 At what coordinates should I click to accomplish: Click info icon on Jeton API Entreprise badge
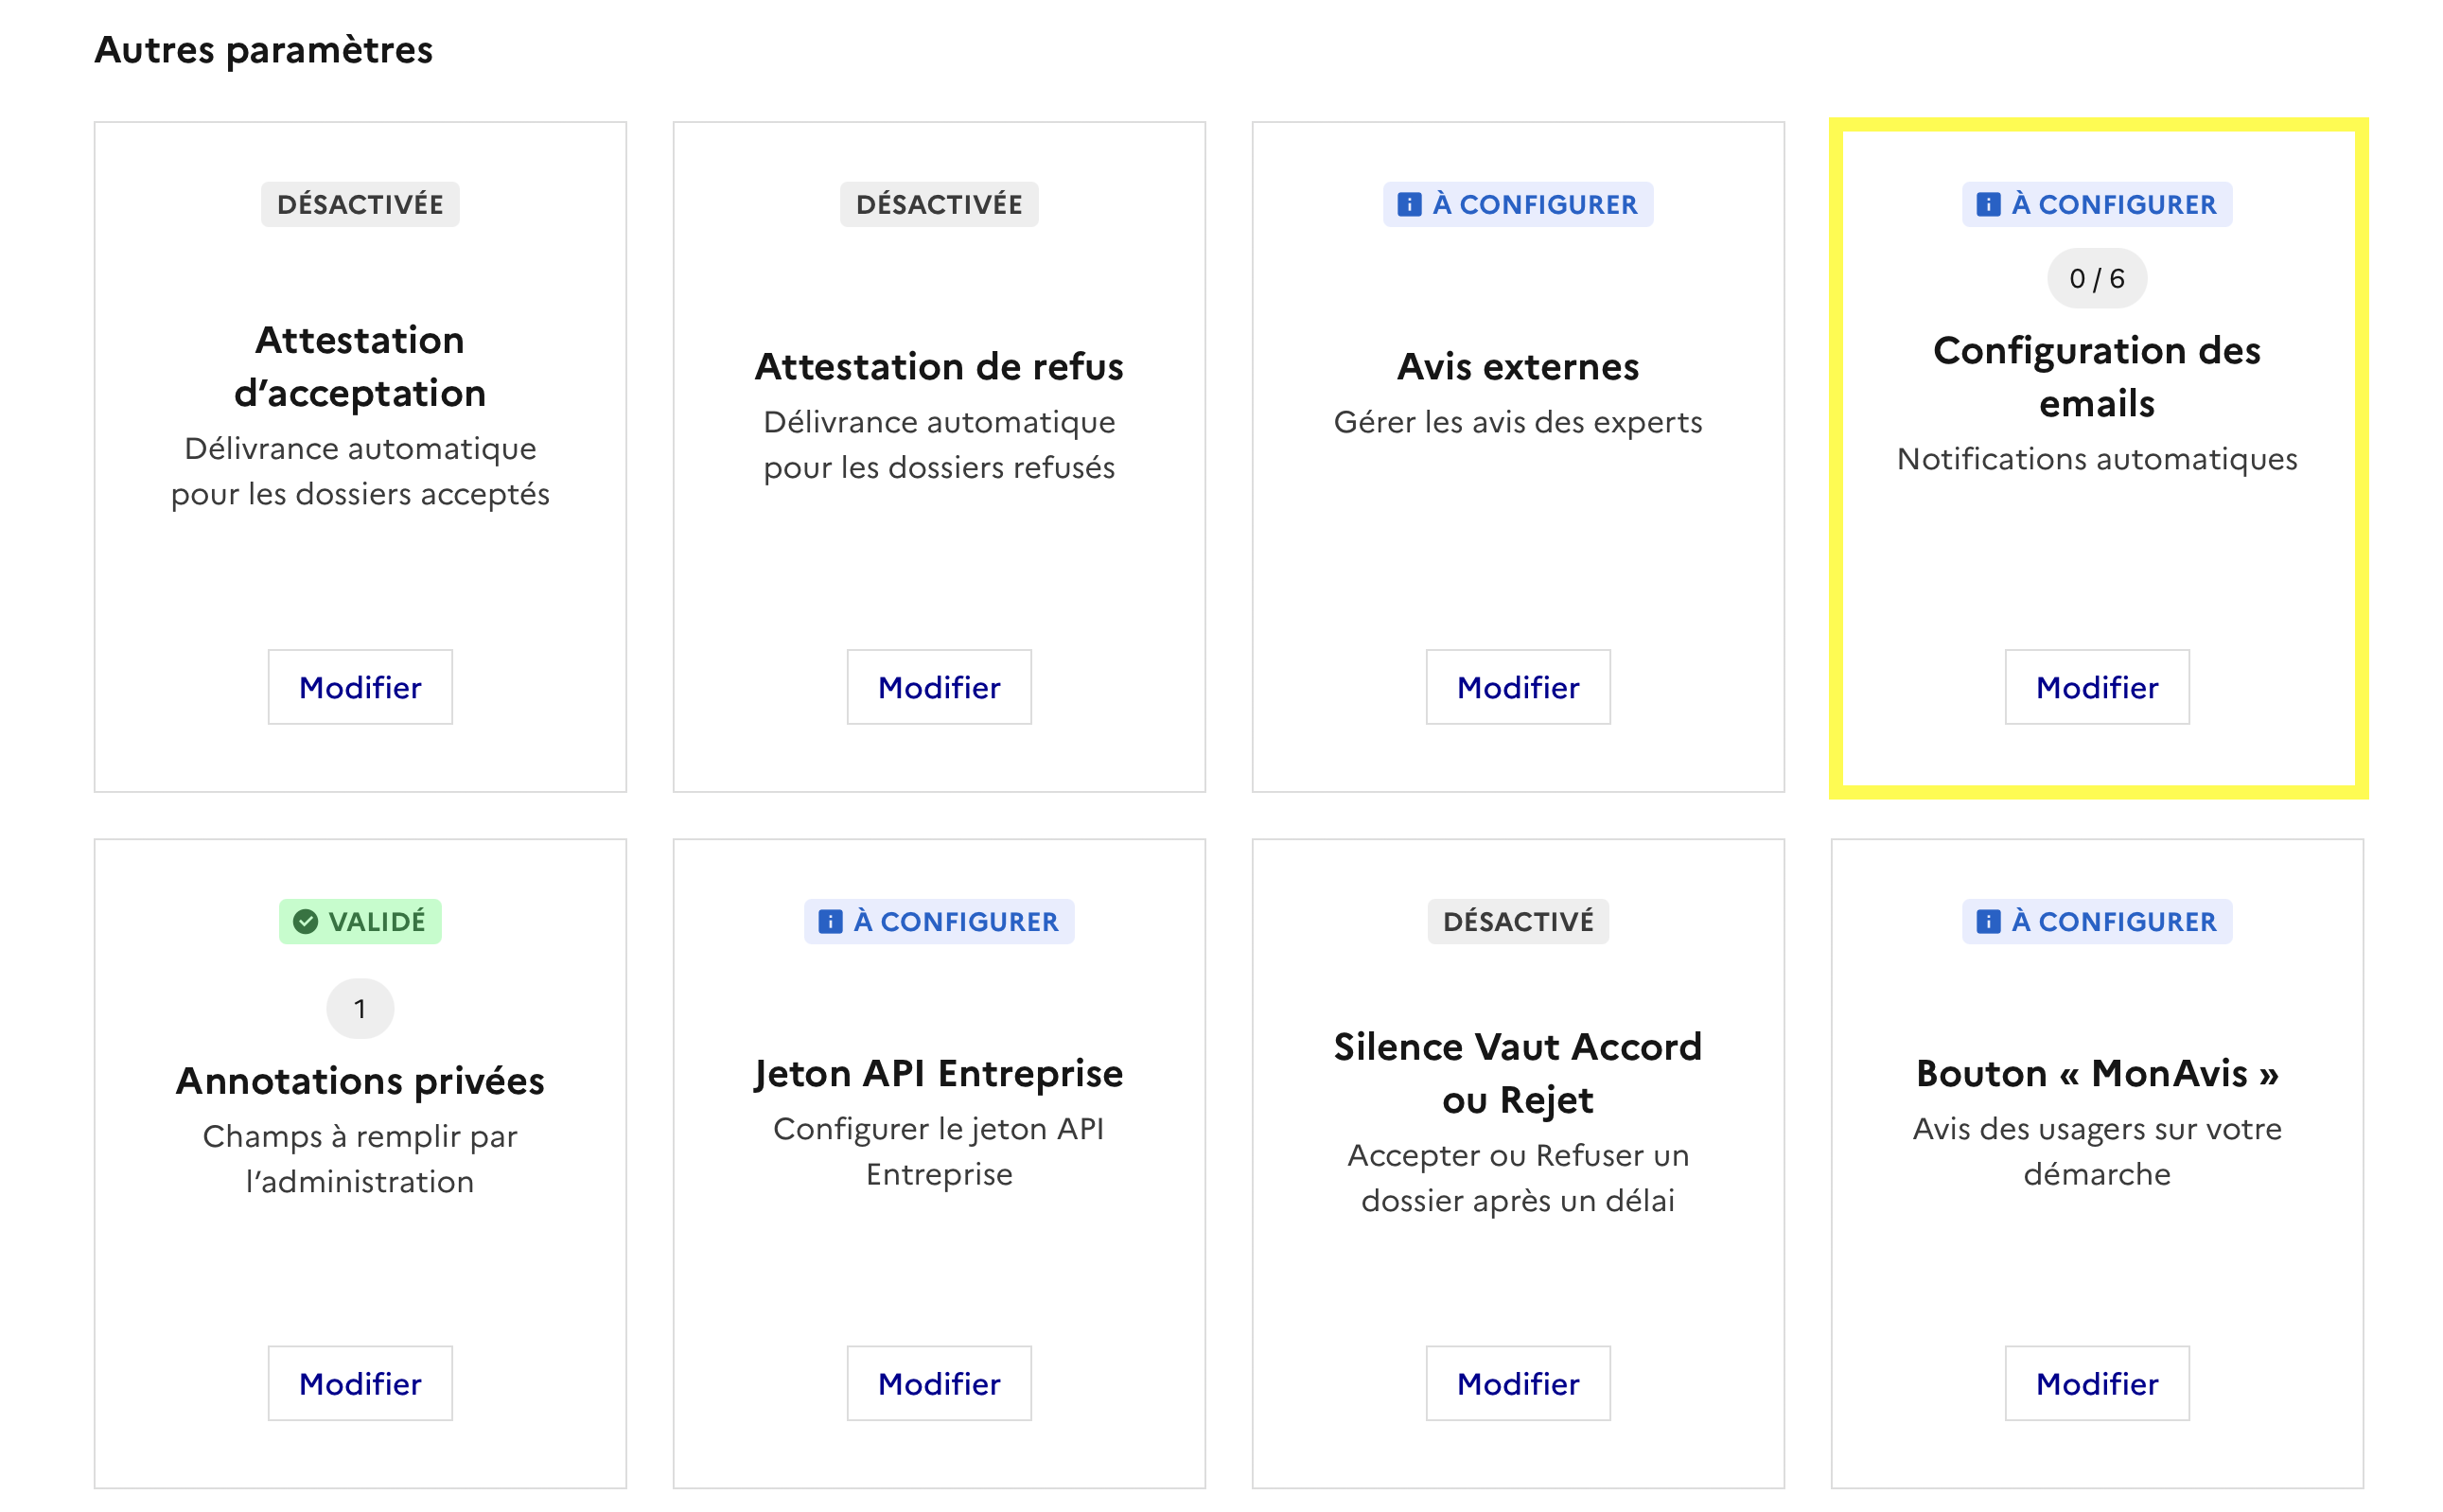coord(829,921)
